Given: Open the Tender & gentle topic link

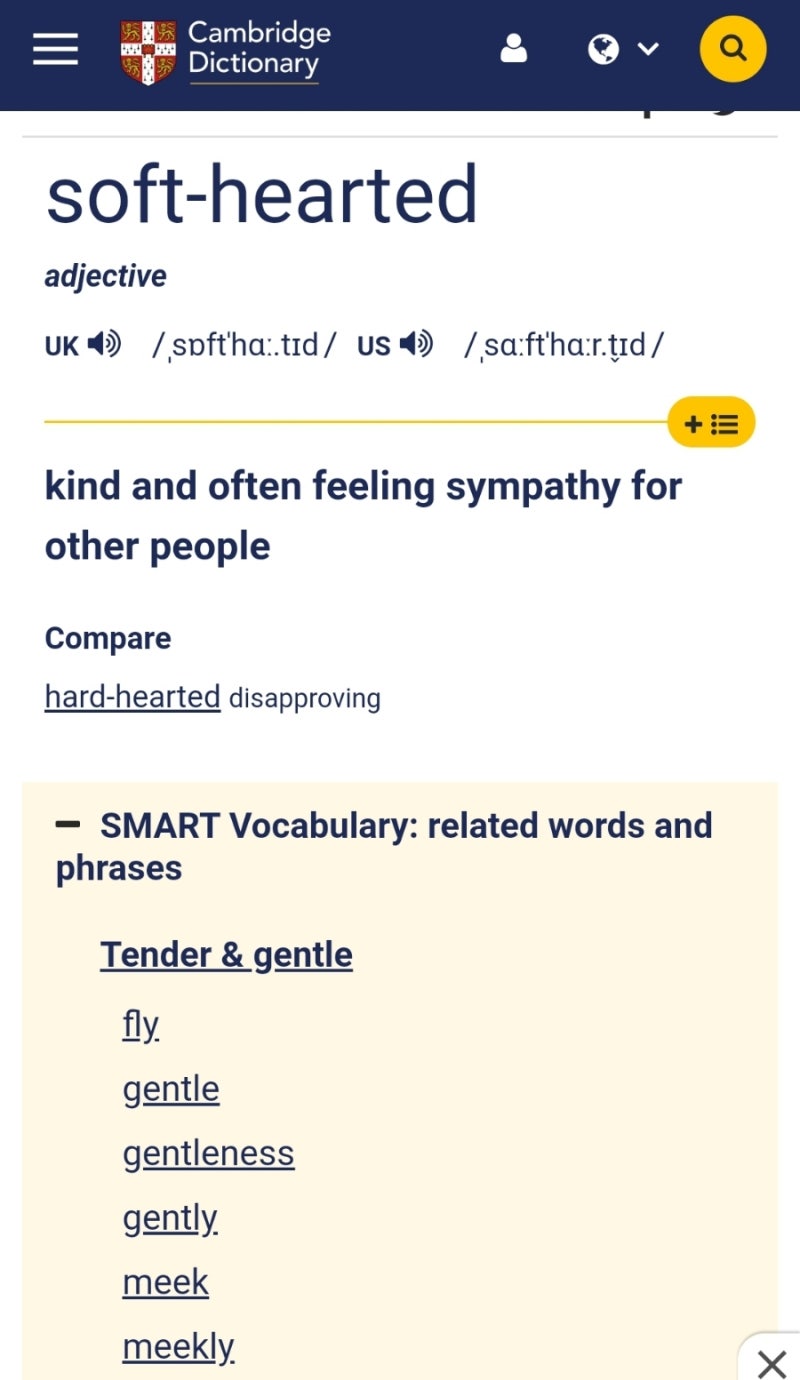Looking at the screenshot, I should pyautogui.click(x=226, y=955).
